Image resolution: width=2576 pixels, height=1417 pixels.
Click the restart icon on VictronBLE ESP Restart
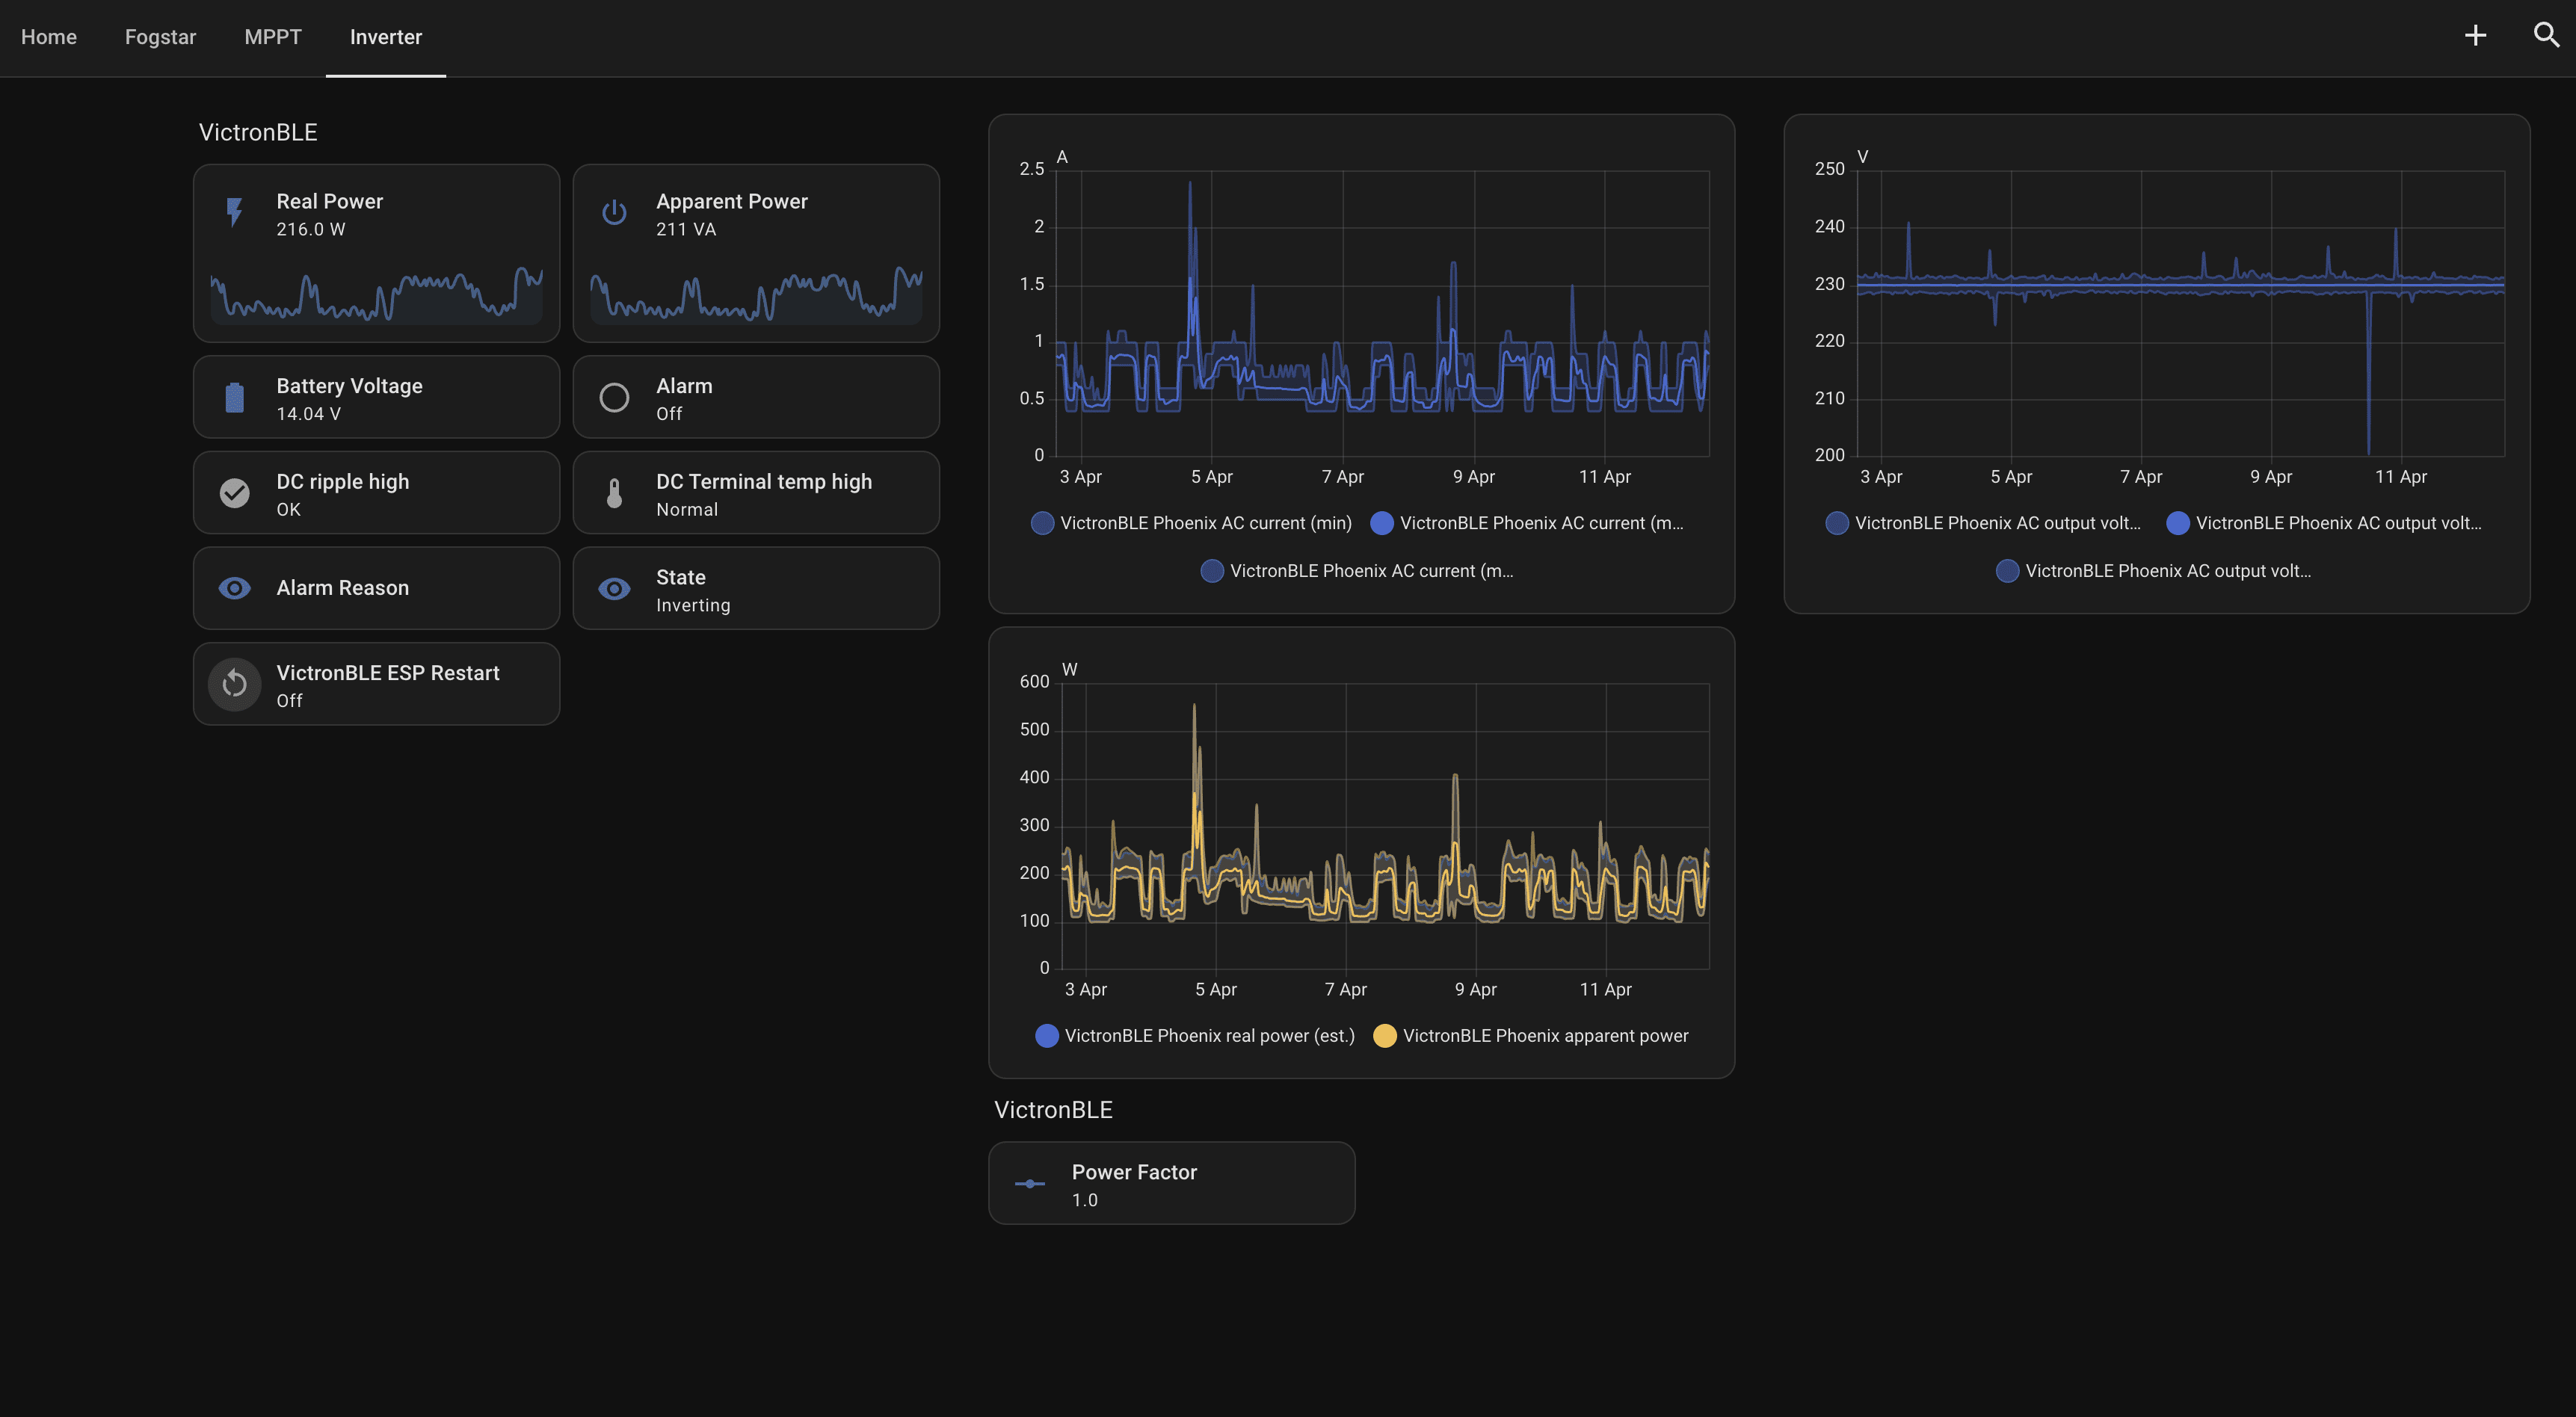[x=234, y=683]
